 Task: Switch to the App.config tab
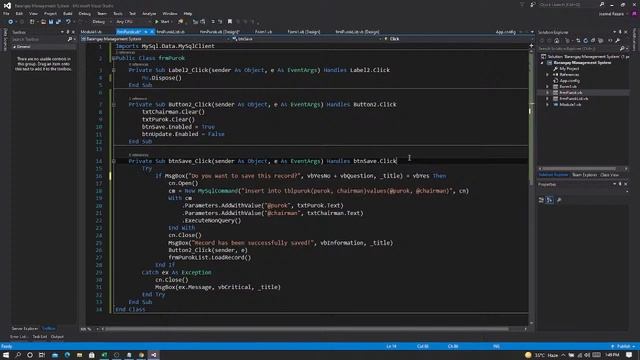pos(505,32)
